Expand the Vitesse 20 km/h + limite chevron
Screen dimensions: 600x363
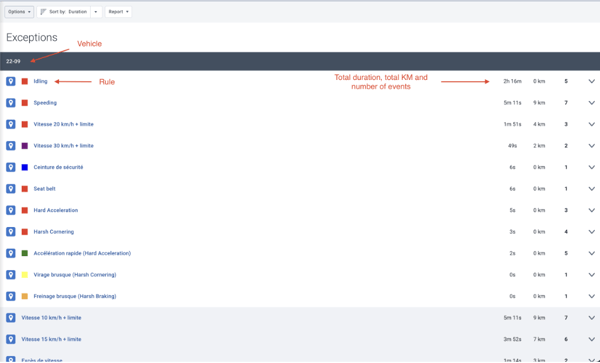coord(592,124)
